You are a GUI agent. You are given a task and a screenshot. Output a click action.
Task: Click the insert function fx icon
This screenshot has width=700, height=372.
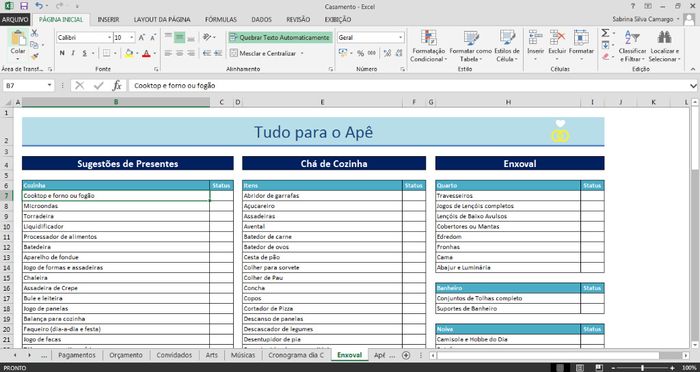coord(117,85)
